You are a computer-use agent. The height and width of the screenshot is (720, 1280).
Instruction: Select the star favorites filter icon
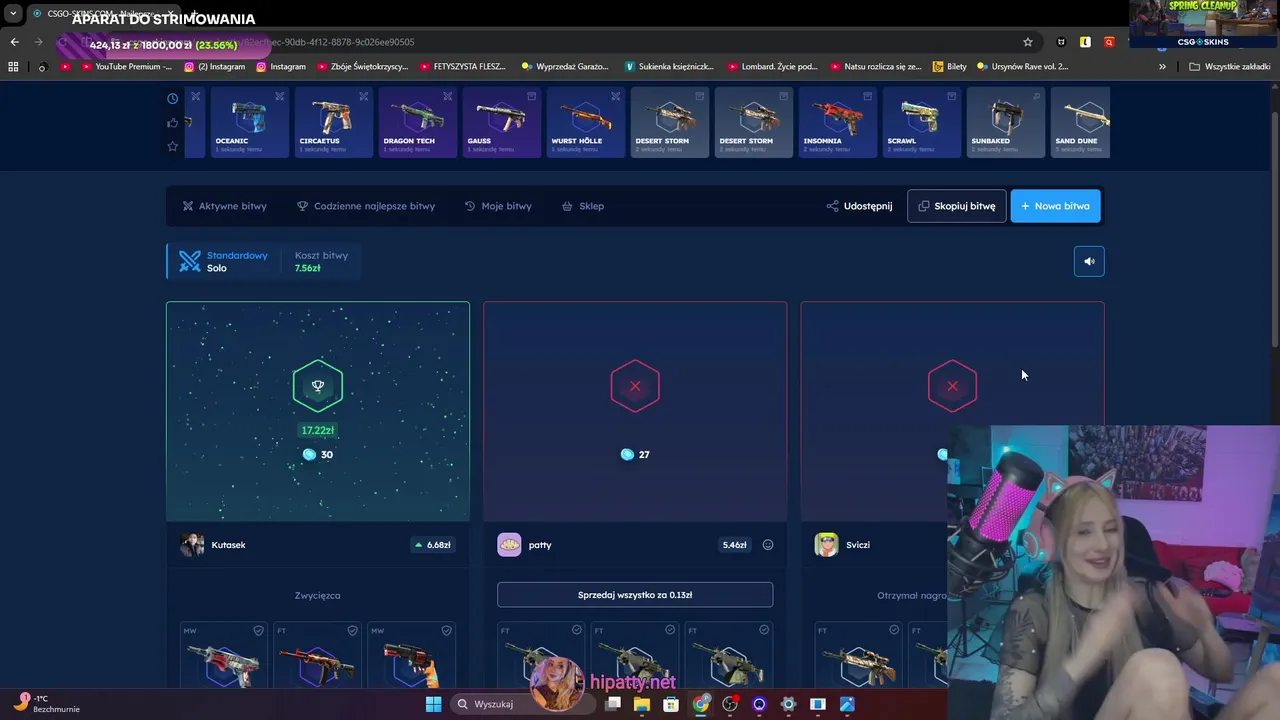click(x=173, y=146)
